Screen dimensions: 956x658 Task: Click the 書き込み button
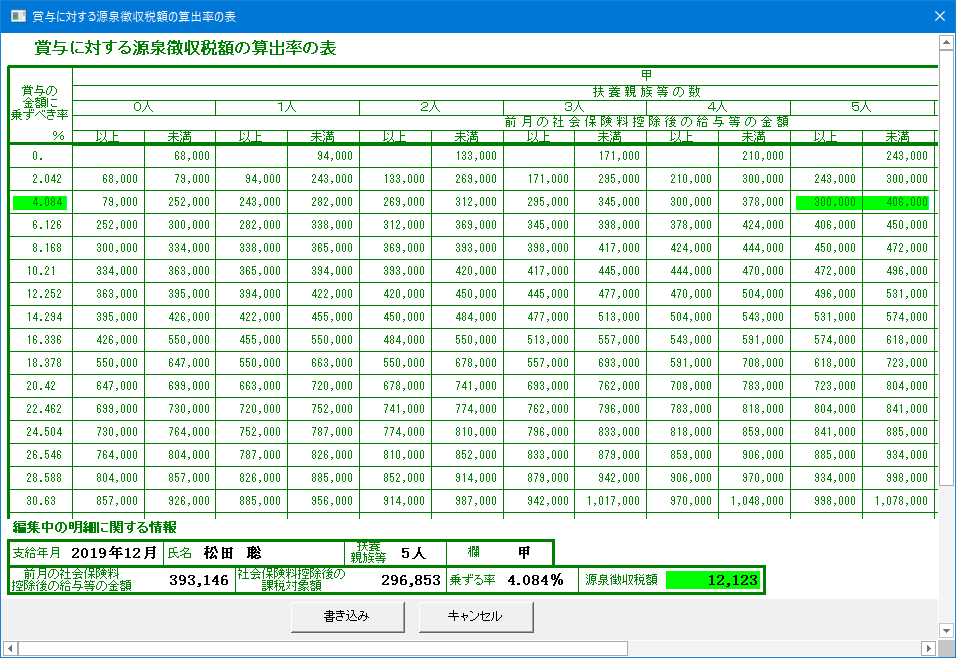(x=347, y=617)
